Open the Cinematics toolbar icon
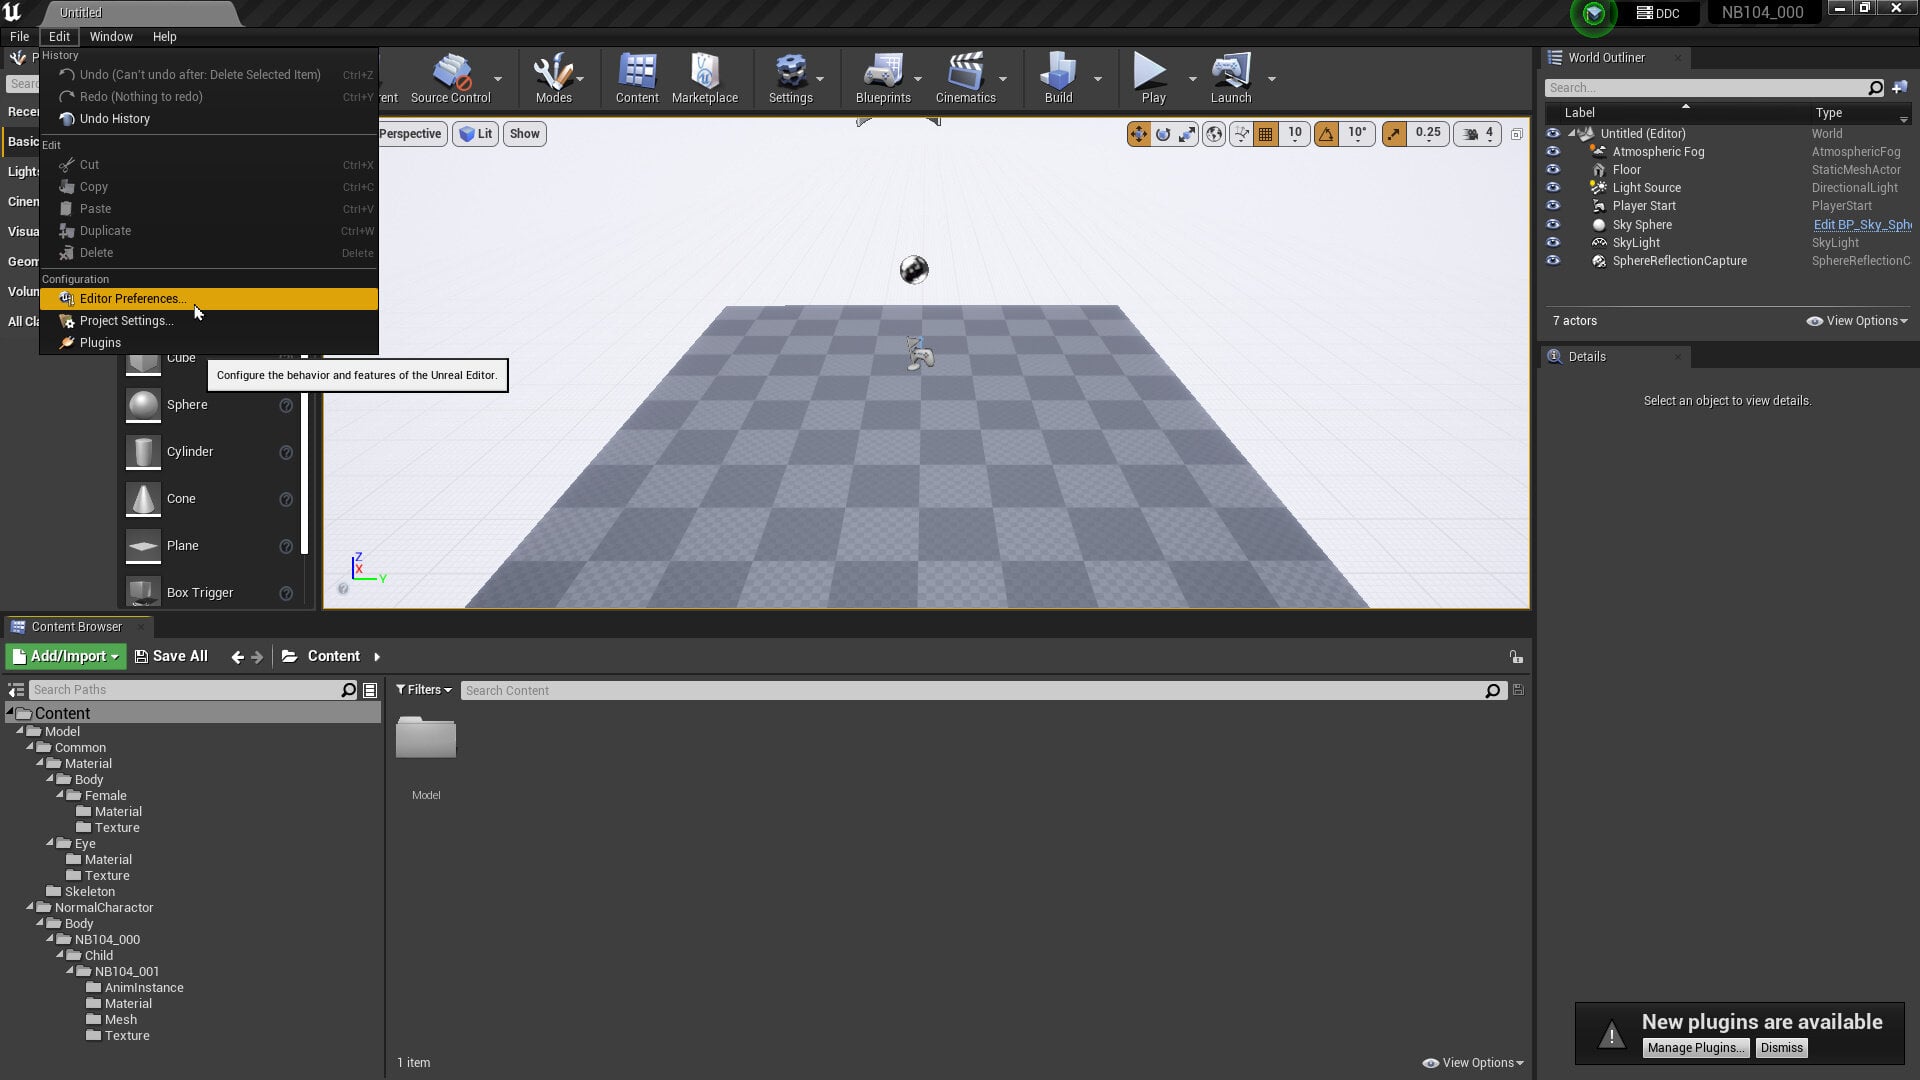This screenshot has height=1080, width=1920. click(x=965, y=78)
